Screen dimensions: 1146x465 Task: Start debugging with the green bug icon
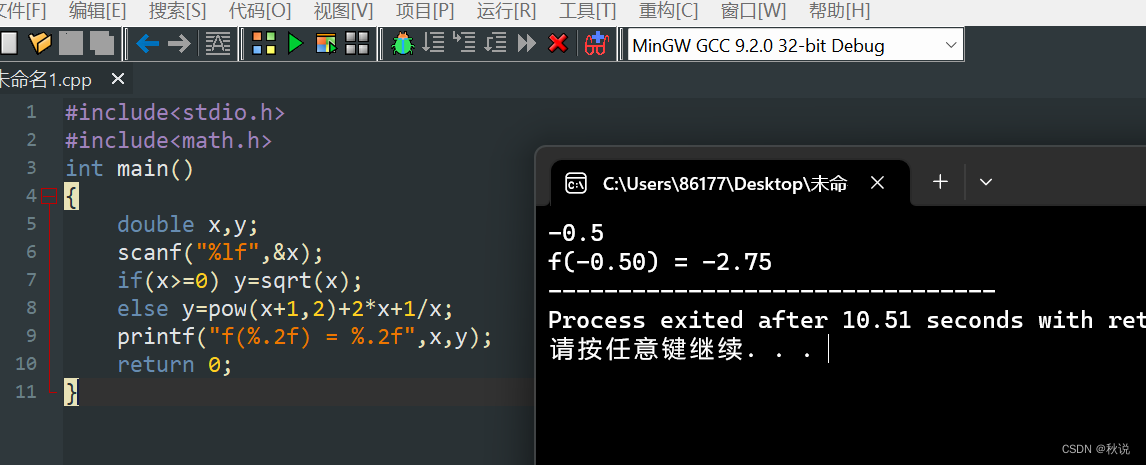[x=403, y=44]
